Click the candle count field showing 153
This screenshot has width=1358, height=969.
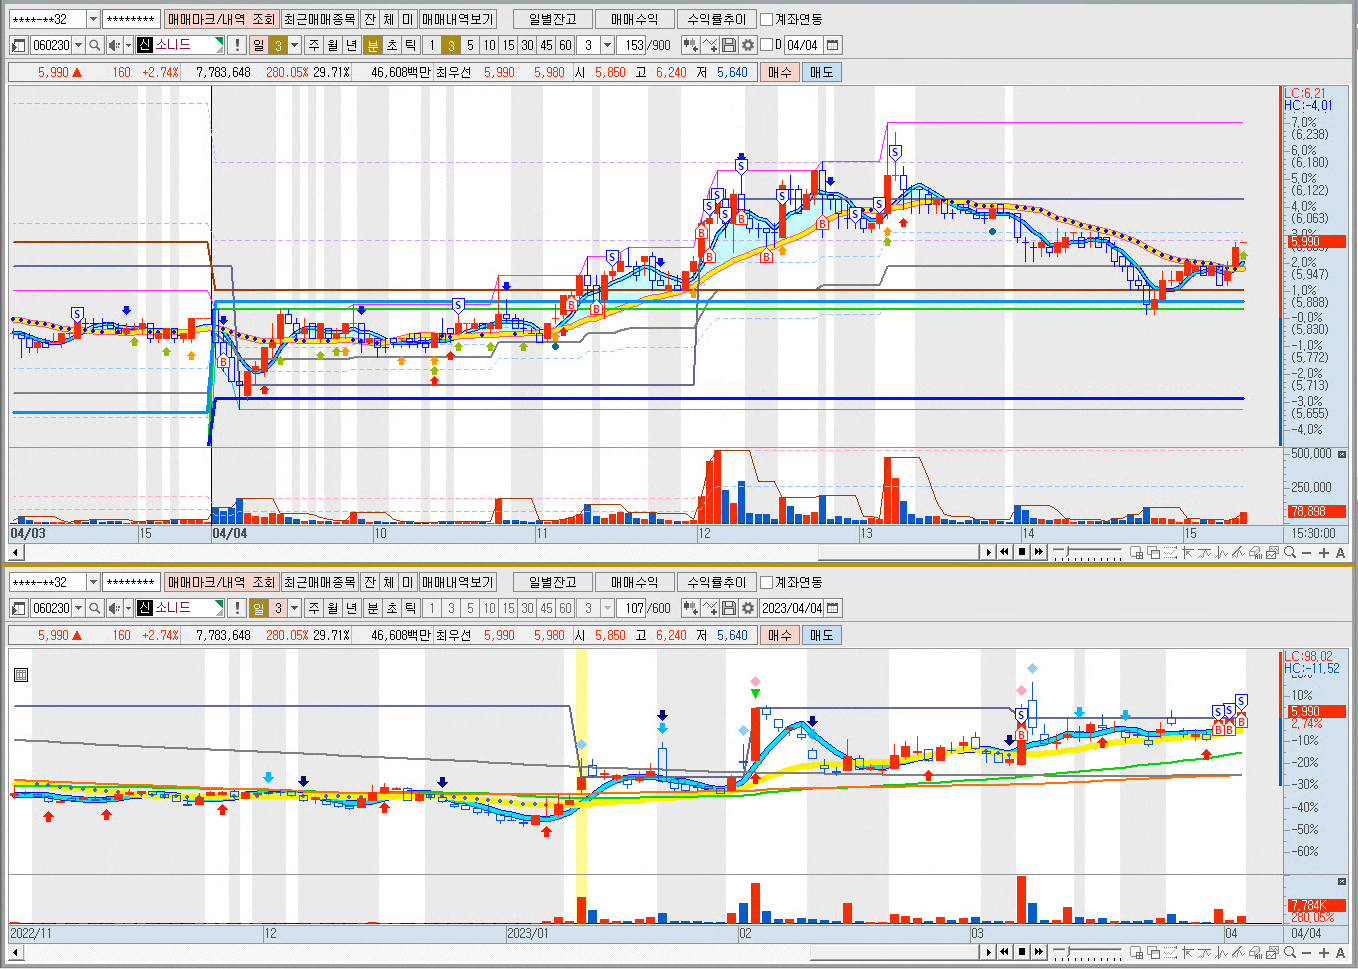pyautogui.click(x=631, y=45)
